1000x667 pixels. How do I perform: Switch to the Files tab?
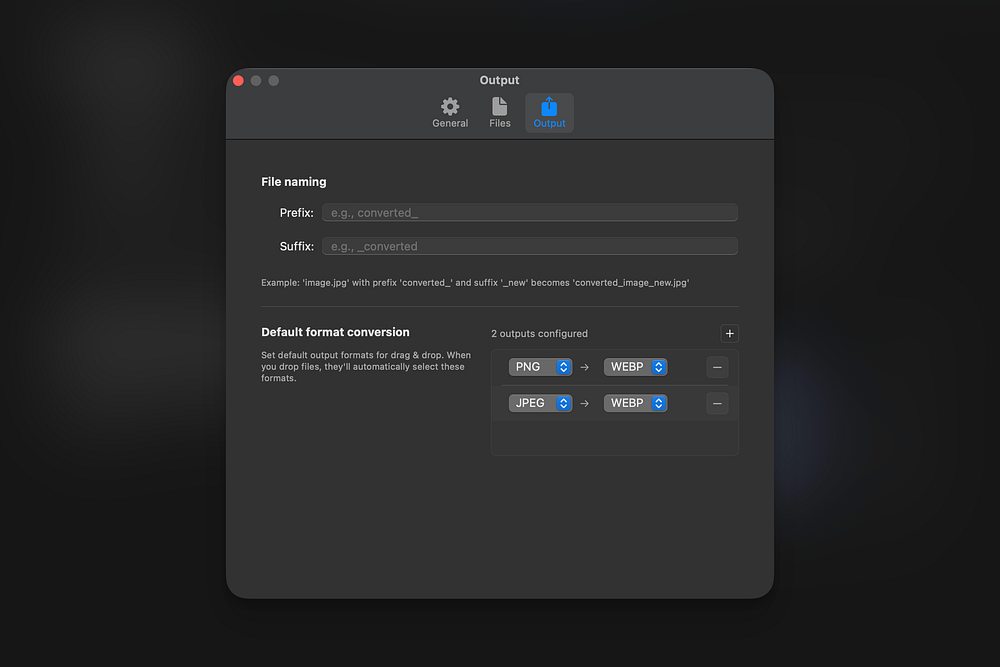(499, 113)
